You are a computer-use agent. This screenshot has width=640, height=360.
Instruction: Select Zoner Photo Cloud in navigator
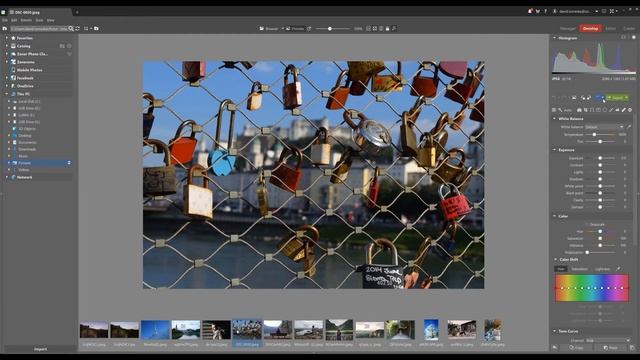(32, 54)
